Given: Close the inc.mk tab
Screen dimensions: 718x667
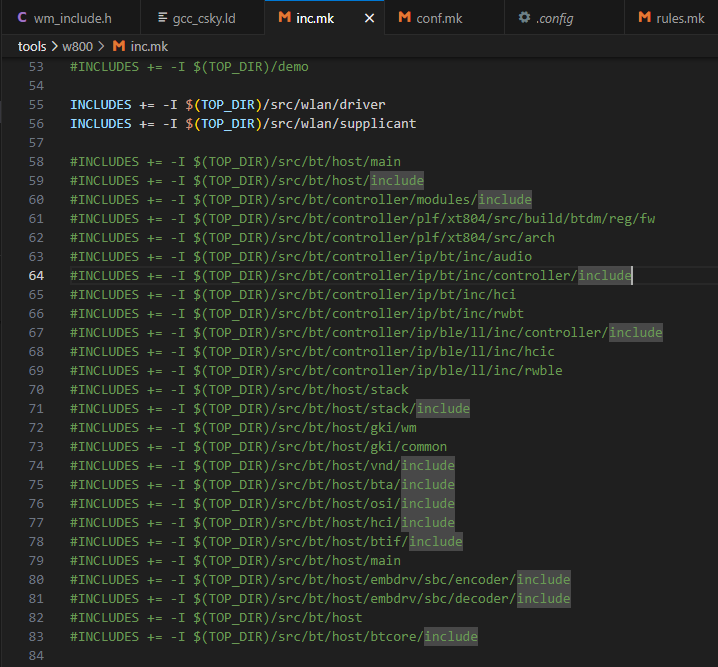Looking at the screenshot, I should tap(369, 18).
